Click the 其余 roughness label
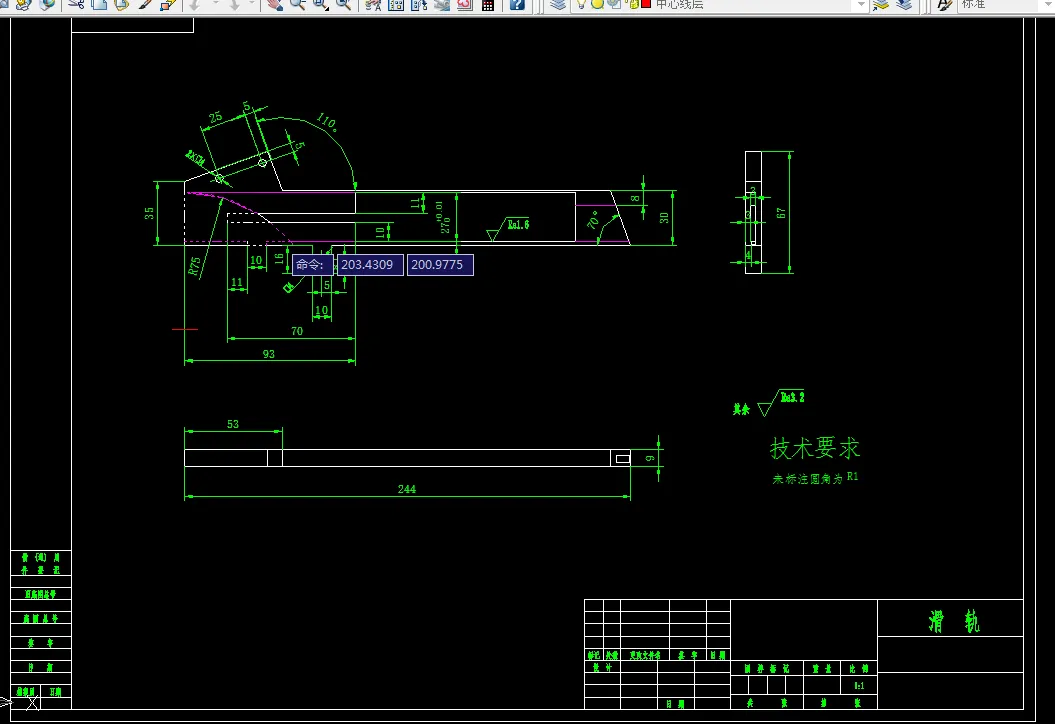1055x724 pixels. (741, 409)
